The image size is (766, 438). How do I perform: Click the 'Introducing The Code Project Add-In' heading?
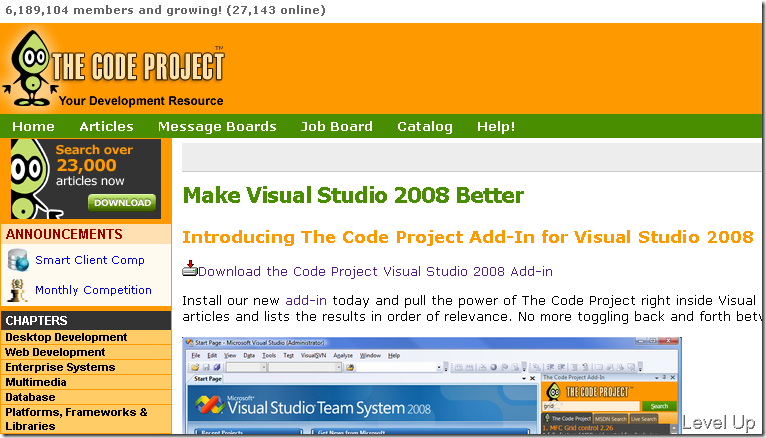coord(468,237)
